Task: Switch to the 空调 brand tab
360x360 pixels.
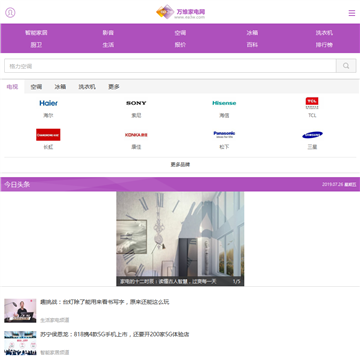Action: click(x=36, y=87)
